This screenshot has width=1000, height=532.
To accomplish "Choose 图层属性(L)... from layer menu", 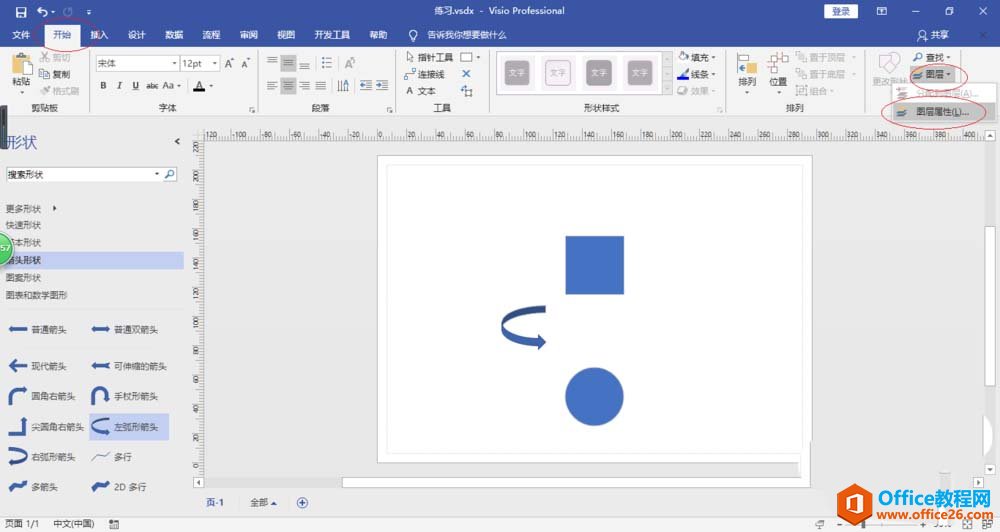I will pyautogui.click(x=941, y=111).
